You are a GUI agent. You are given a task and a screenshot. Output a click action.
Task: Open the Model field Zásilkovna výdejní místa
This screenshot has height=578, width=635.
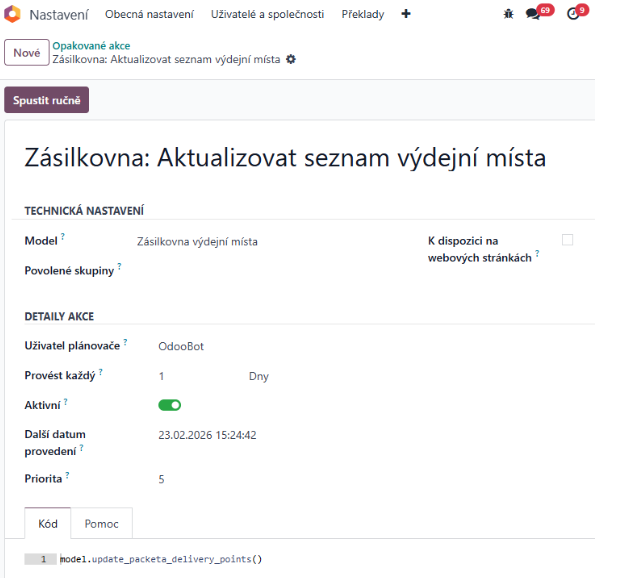coord(197,242)
